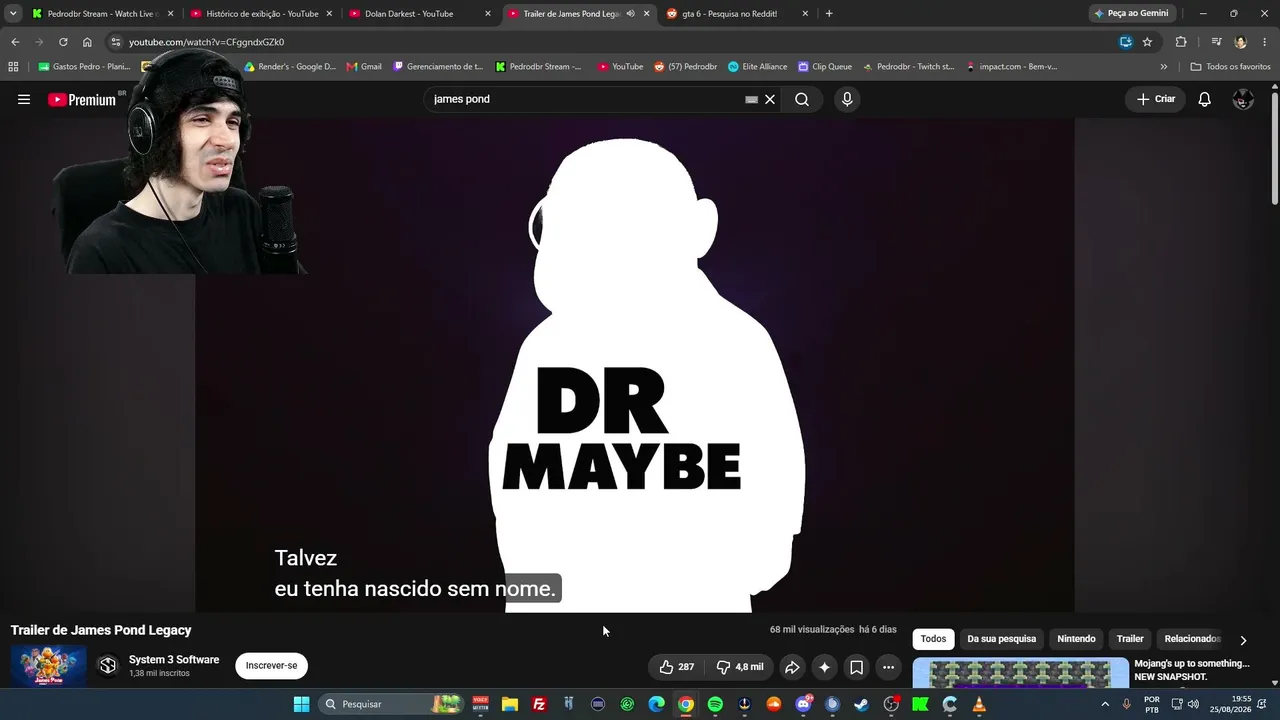Click the sparkle Ask button under the video
1280x720 pixels.
pyautogui.click(x=824, y=667)
